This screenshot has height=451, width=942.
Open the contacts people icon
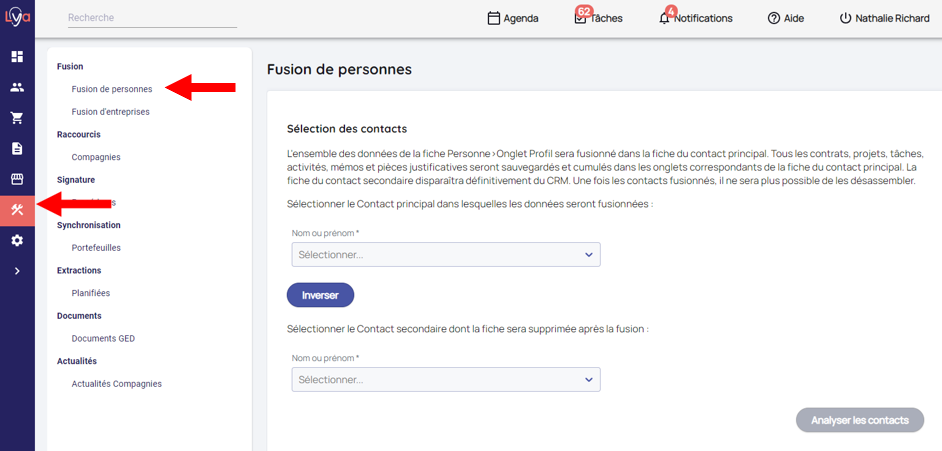point(17,87)
